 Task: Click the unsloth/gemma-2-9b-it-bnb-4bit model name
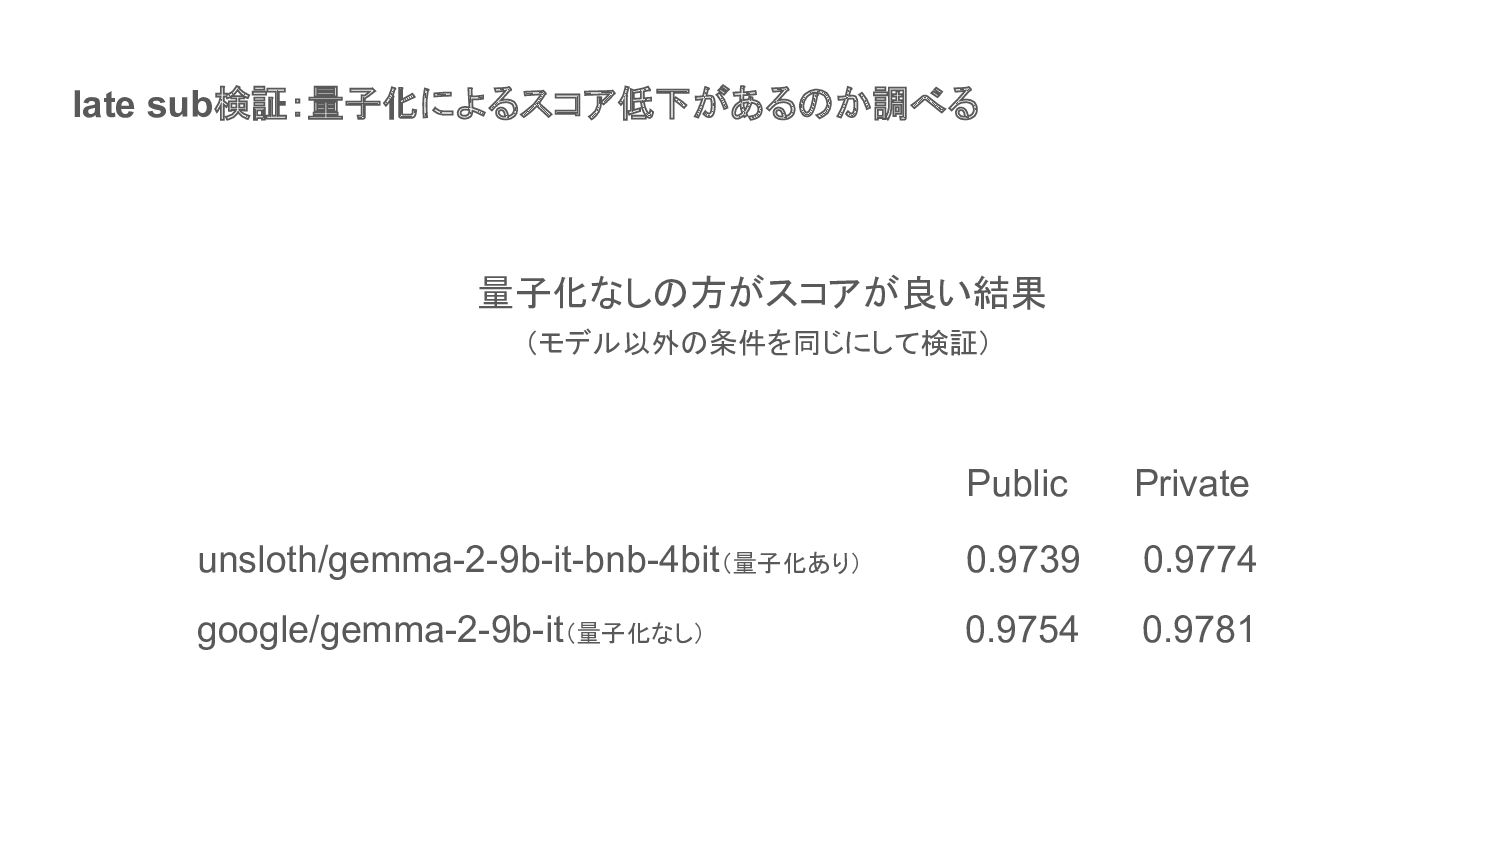point(459,561)
